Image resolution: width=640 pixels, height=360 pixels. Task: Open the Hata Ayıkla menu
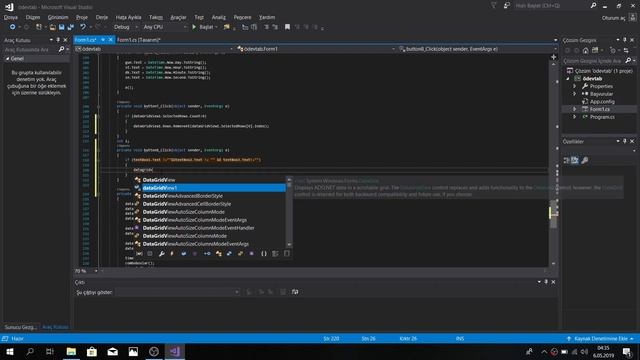[128, 18]
